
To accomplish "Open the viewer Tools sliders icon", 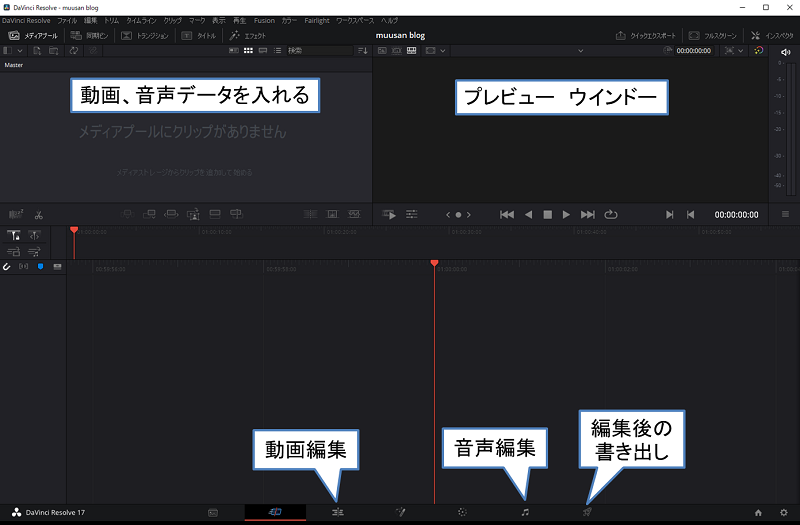I will tap(412, 215).
